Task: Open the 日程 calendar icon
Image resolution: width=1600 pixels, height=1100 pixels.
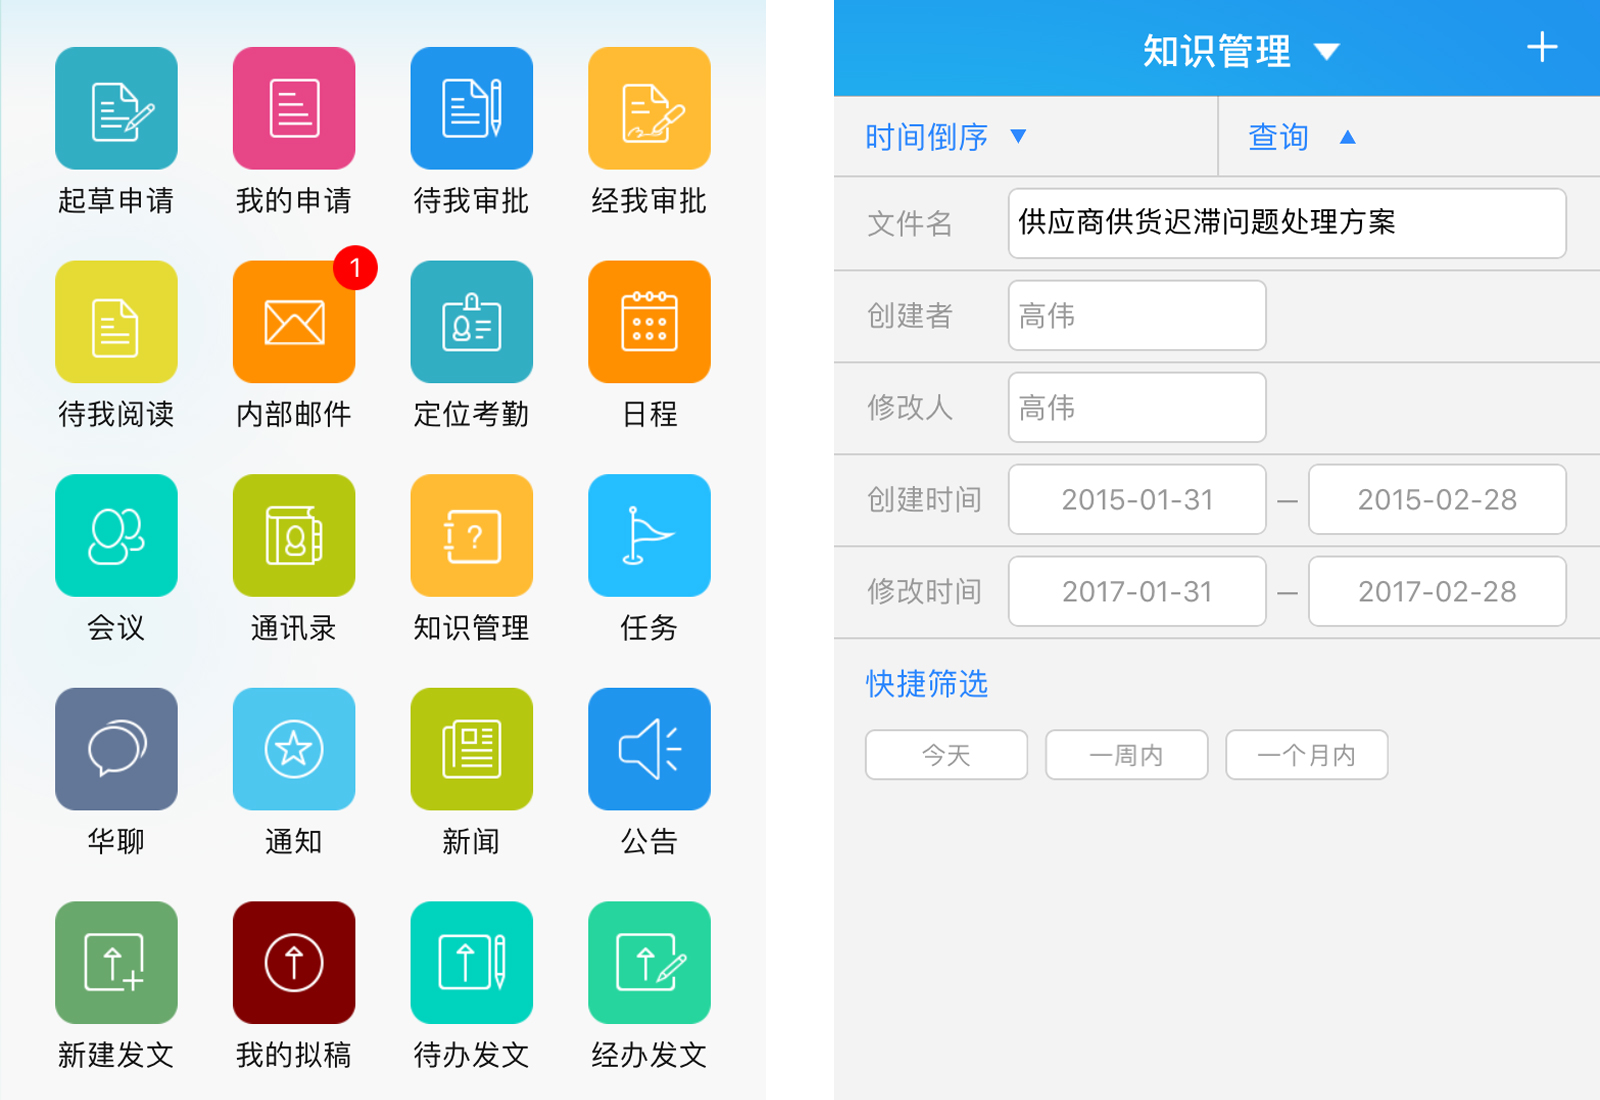Action: click(x=649, y=322)
